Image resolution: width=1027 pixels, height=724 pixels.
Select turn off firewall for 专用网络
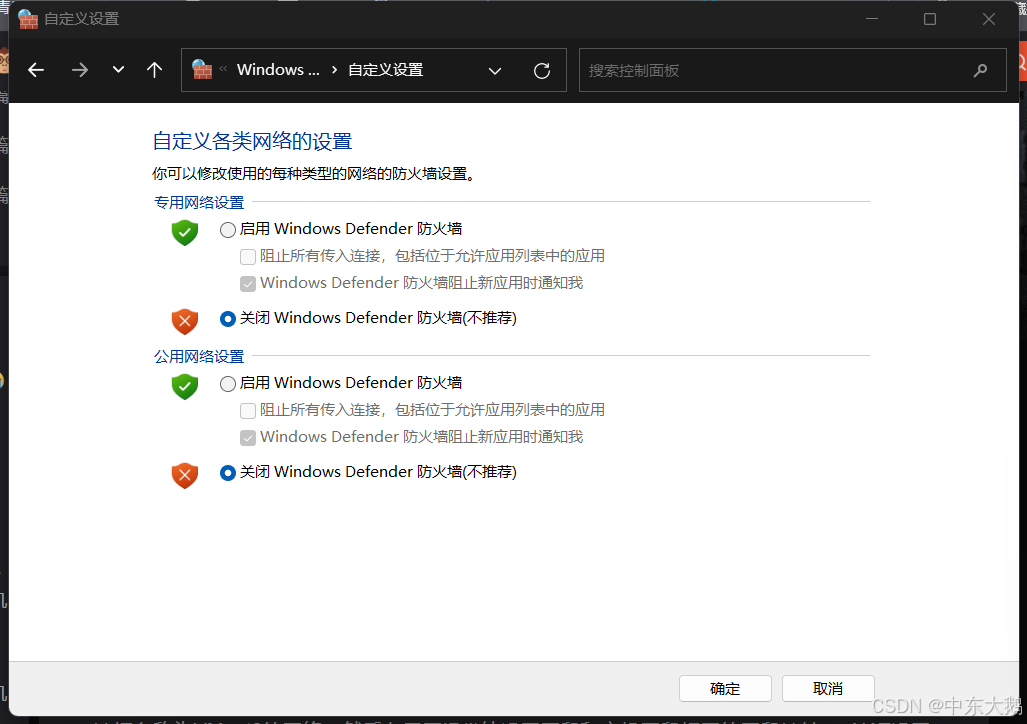coord(227,319)
